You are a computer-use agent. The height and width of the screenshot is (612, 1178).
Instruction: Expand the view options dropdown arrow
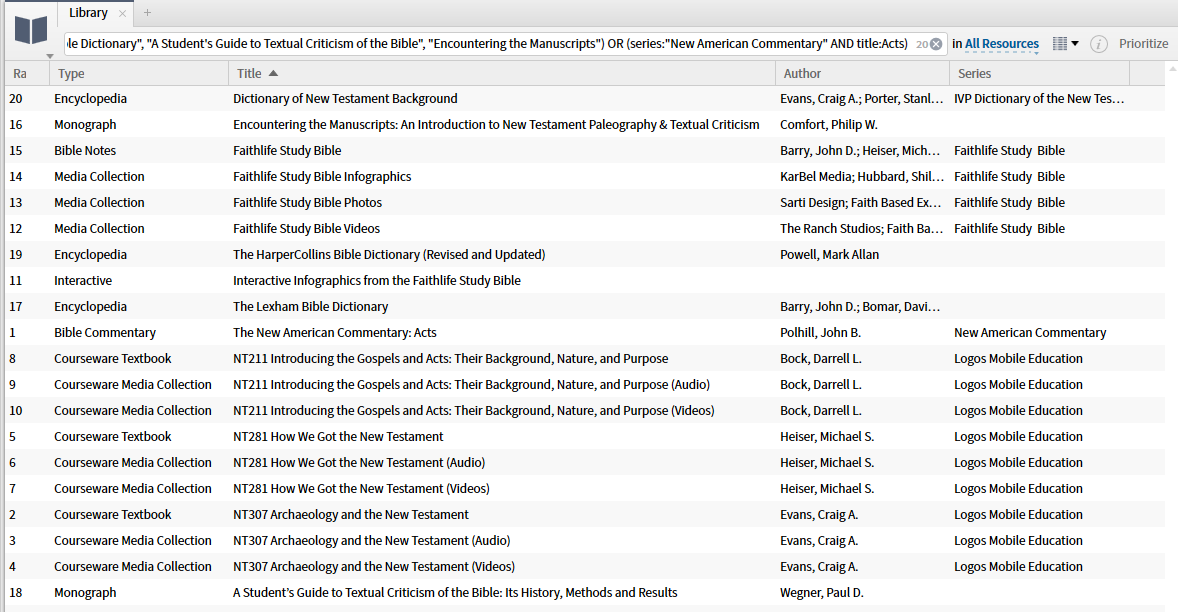1075,44
